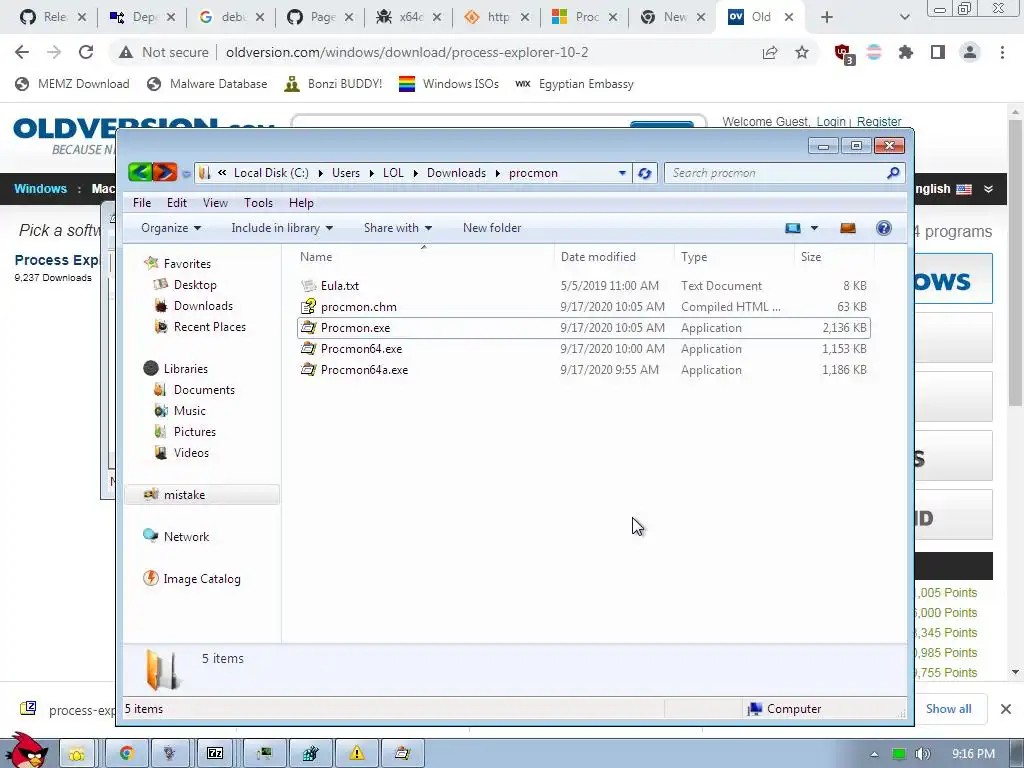Open the Organize dropdown

point(171,228)
